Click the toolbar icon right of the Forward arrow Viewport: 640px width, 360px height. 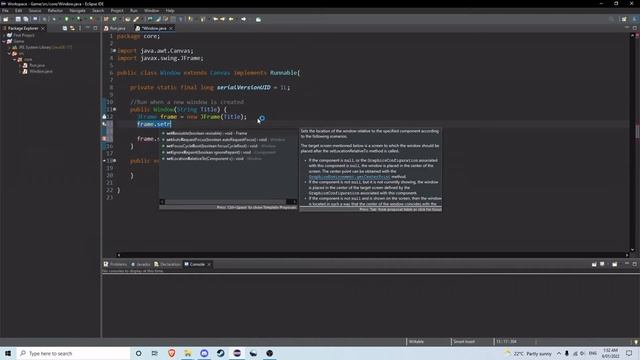[258, 19]
